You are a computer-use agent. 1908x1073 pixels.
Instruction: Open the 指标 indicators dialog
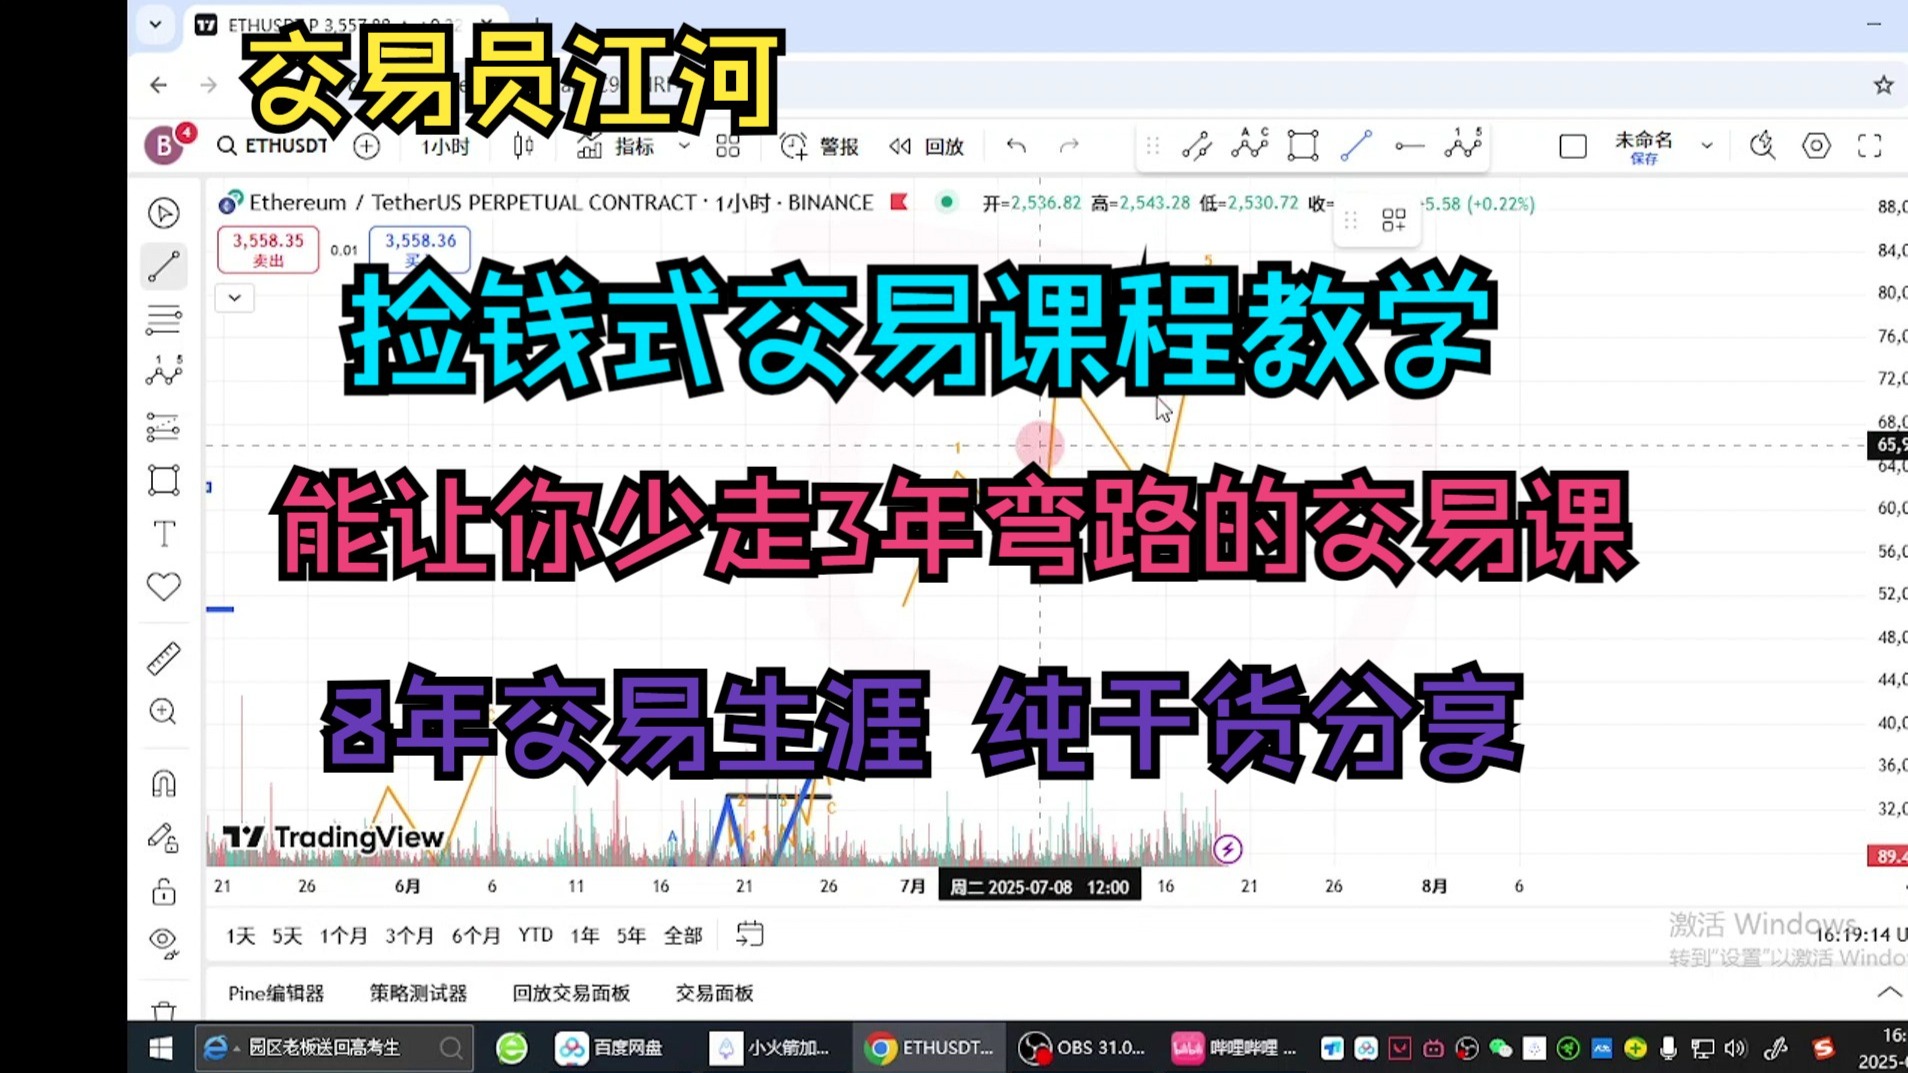click(x=616, y=146)
